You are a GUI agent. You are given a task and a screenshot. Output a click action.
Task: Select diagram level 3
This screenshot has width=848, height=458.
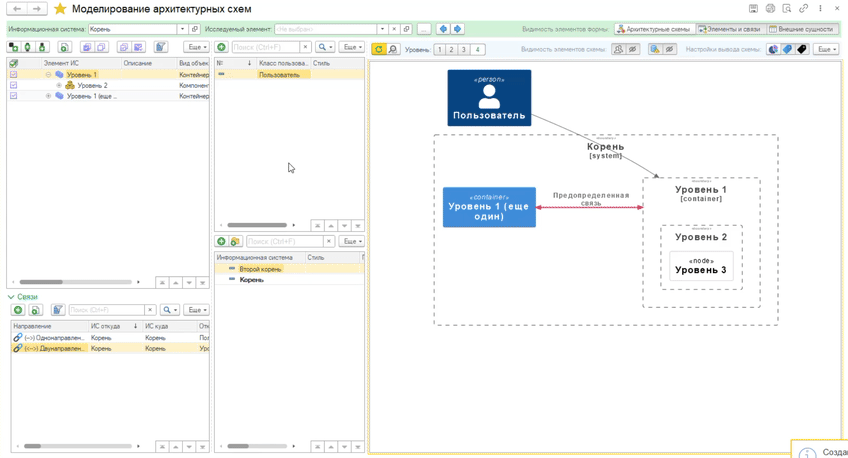pyautogui.click(x=463, y=49)
